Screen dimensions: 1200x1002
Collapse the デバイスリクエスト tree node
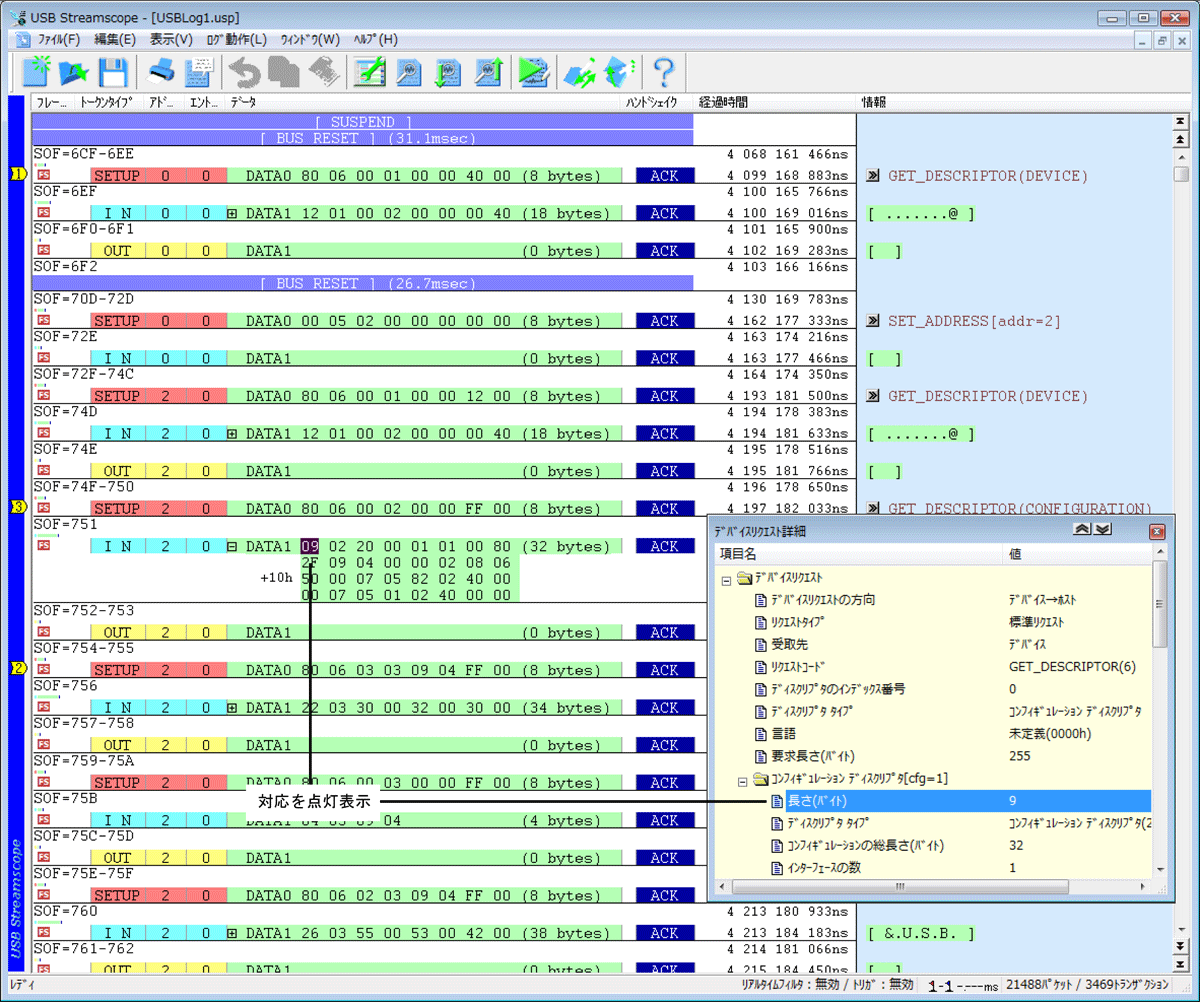click(x=725, y=579)
